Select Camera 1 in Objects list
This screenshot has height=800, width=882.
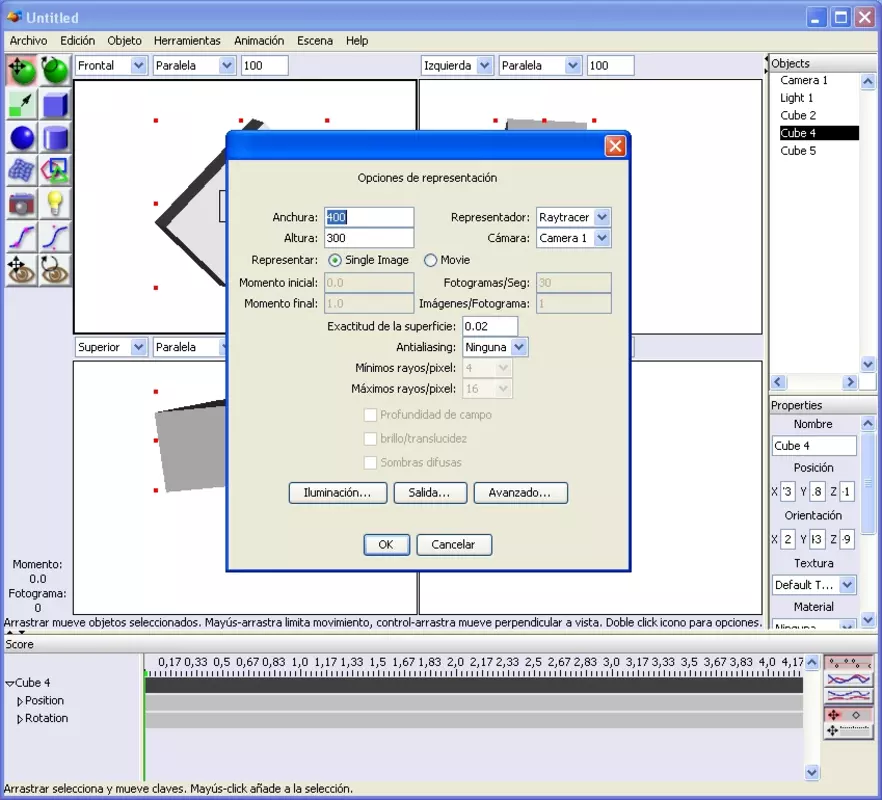click(x=803, y=80)
